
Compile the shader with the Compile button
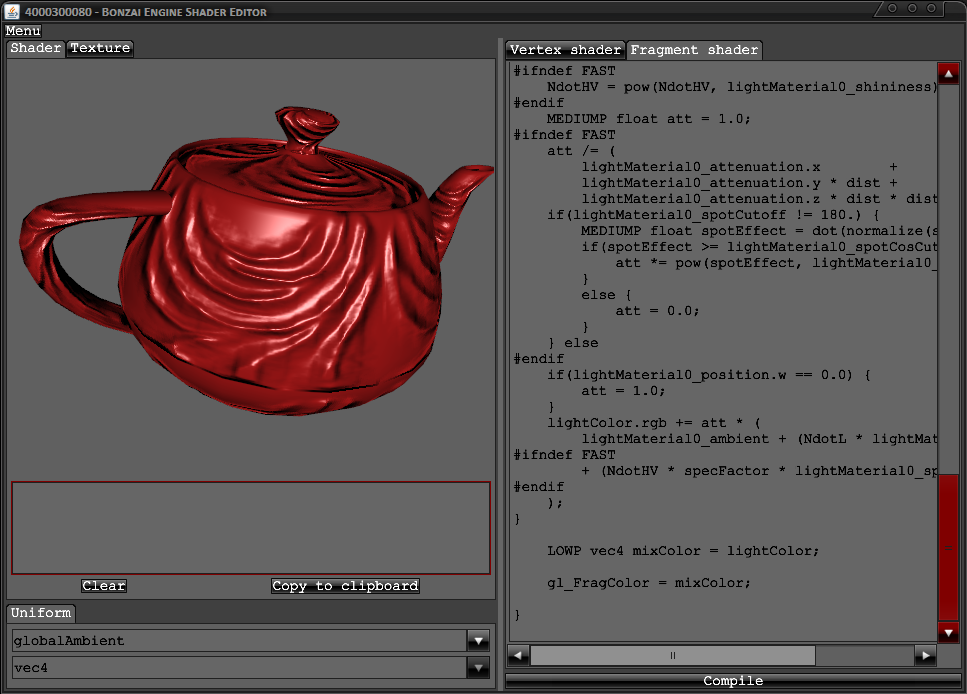[732, 681]
